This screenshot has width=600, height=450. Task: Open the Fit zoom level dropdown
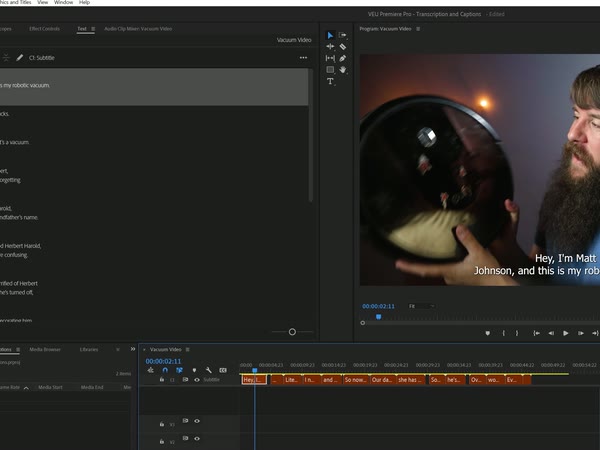[422, 306]
